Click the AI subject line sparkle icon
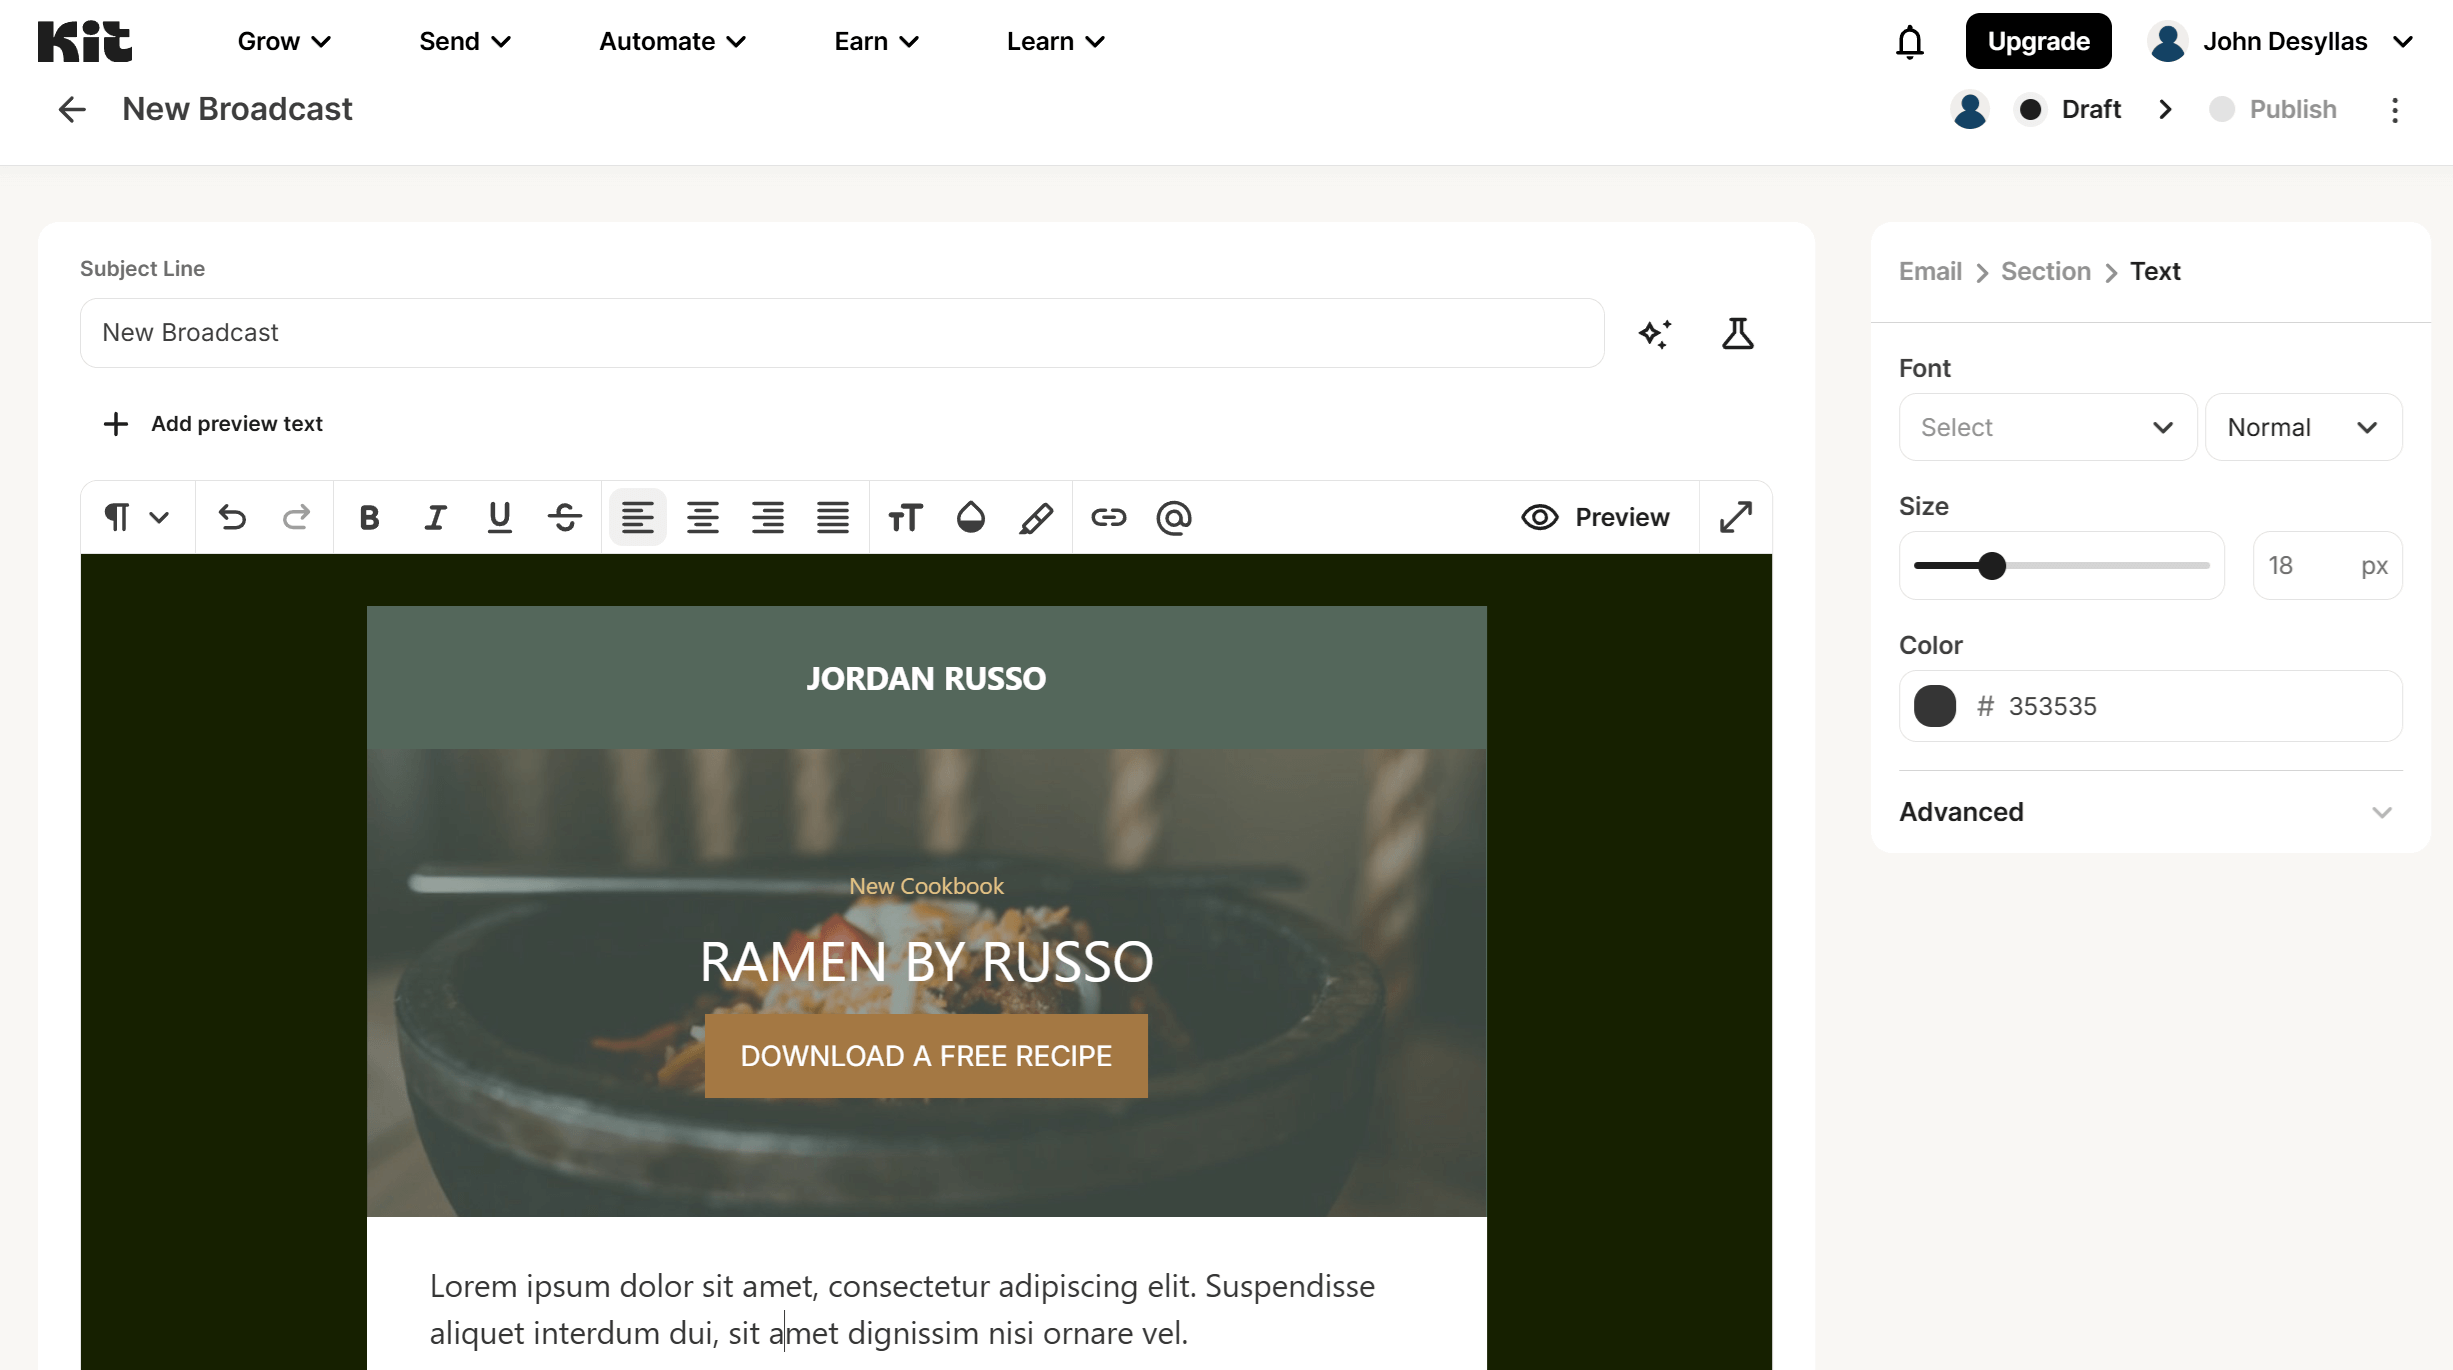2453x1370 pixels. tap(1655, 333)
